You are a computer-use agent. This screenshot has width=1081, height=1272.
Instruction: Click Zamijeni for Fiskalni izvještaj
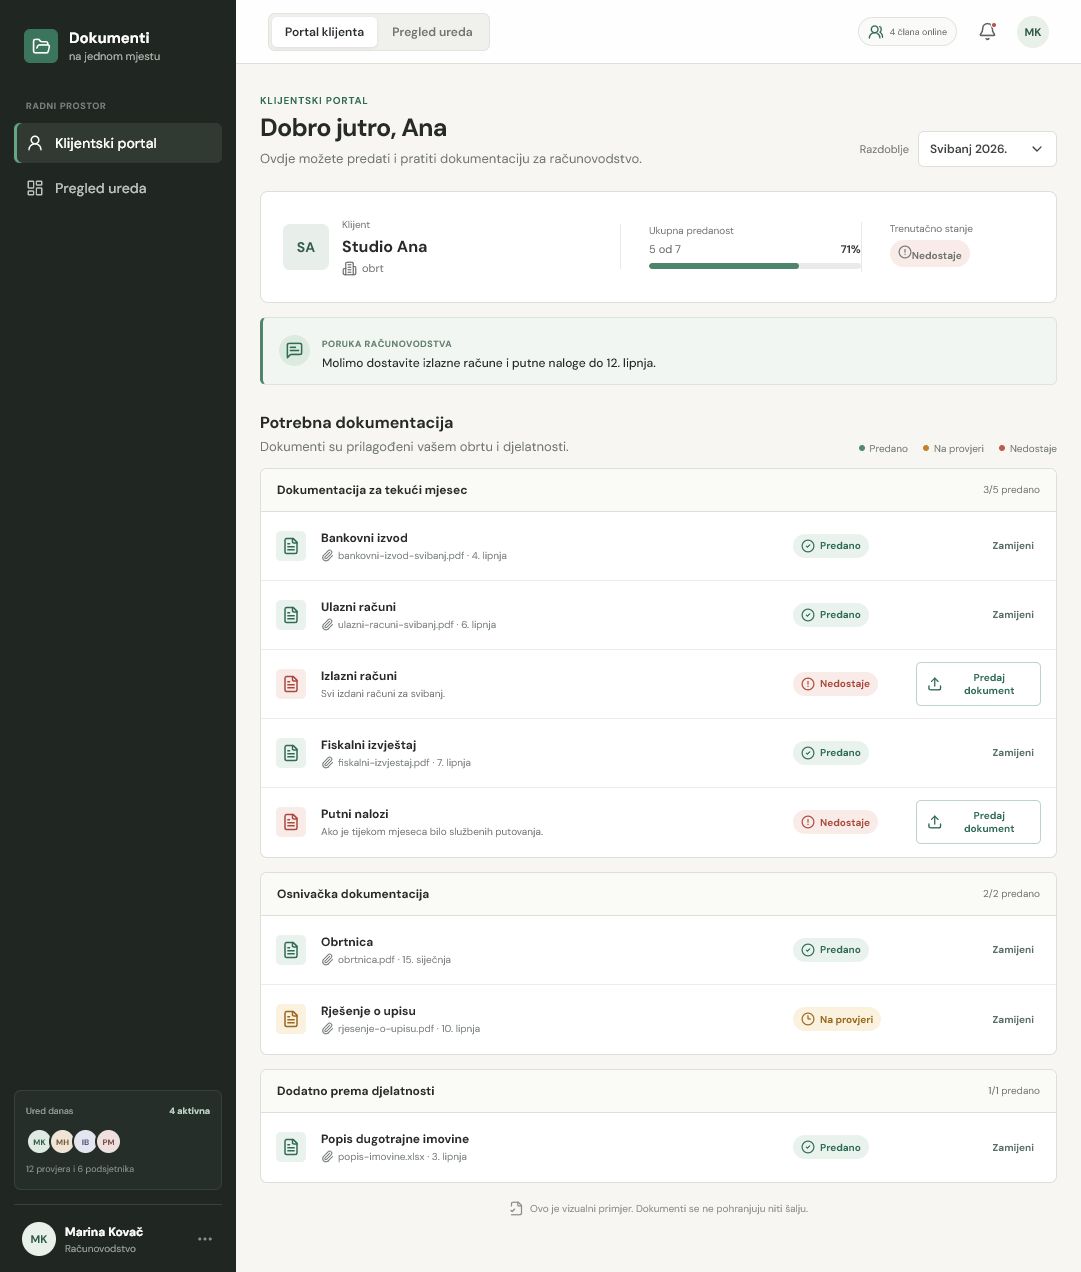tap(1013, 753)
